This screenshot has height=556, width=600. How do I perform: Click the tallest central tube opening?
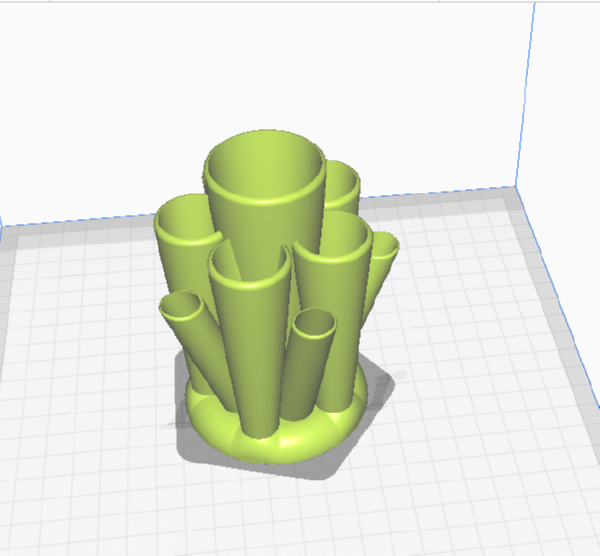point(264,167)
